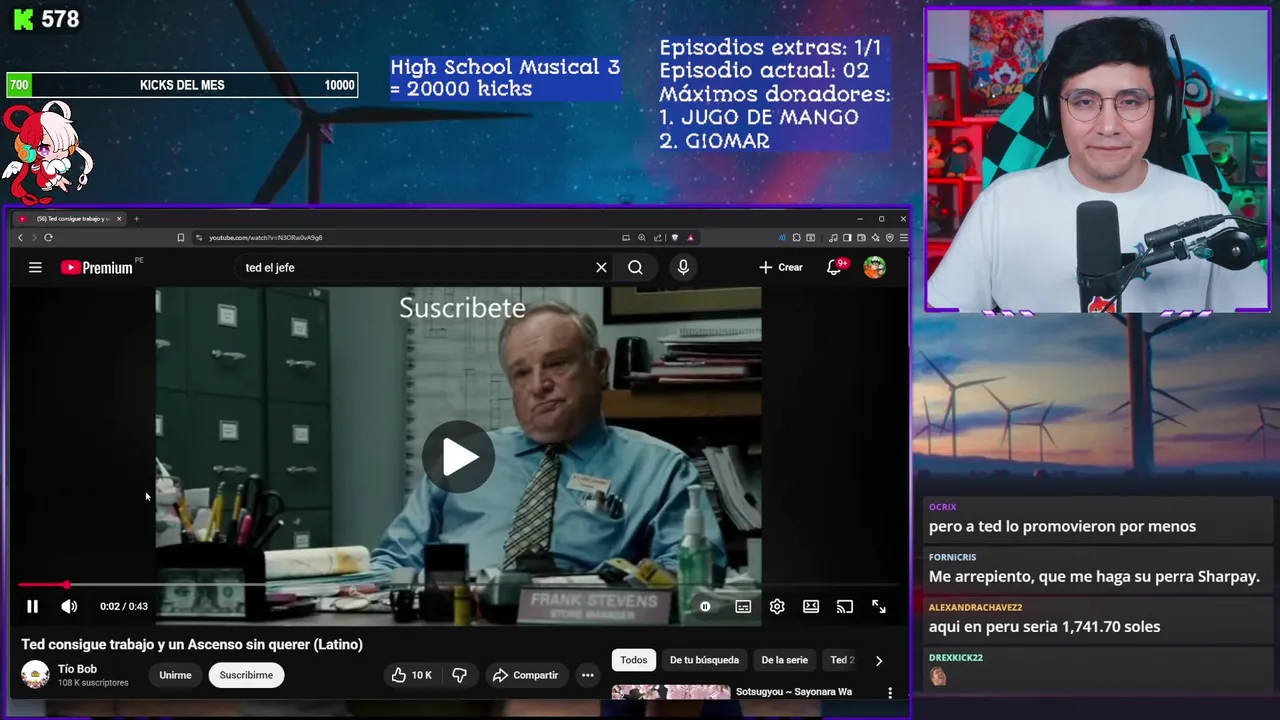1280x720 pixels.
Task: Cast the video to another device
Action: (x=845, y=606)
